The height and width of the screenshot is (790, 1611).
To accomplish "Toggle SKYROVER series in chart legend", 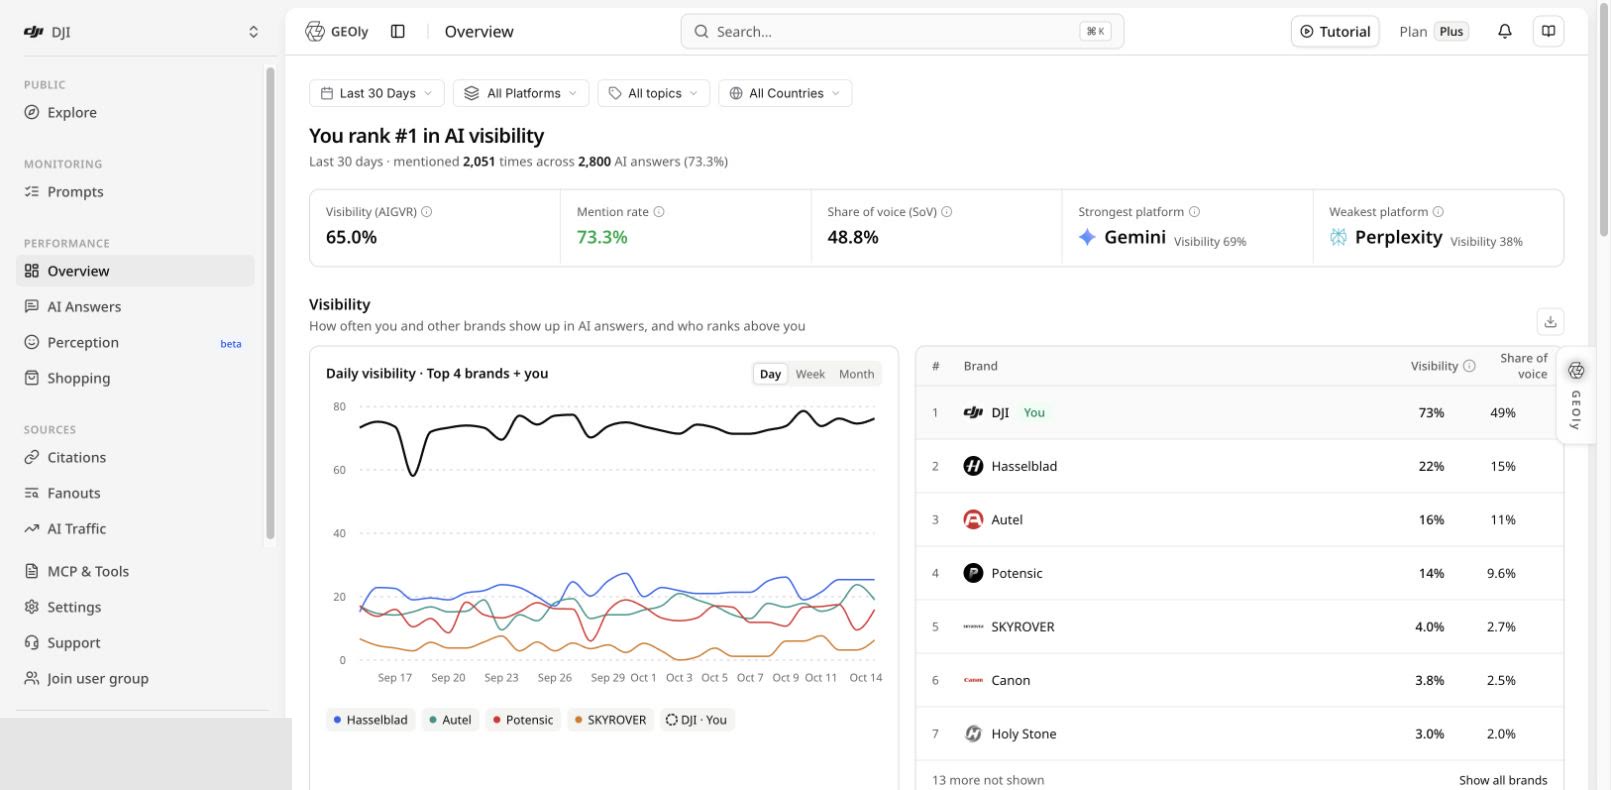I will click(610, 720).
